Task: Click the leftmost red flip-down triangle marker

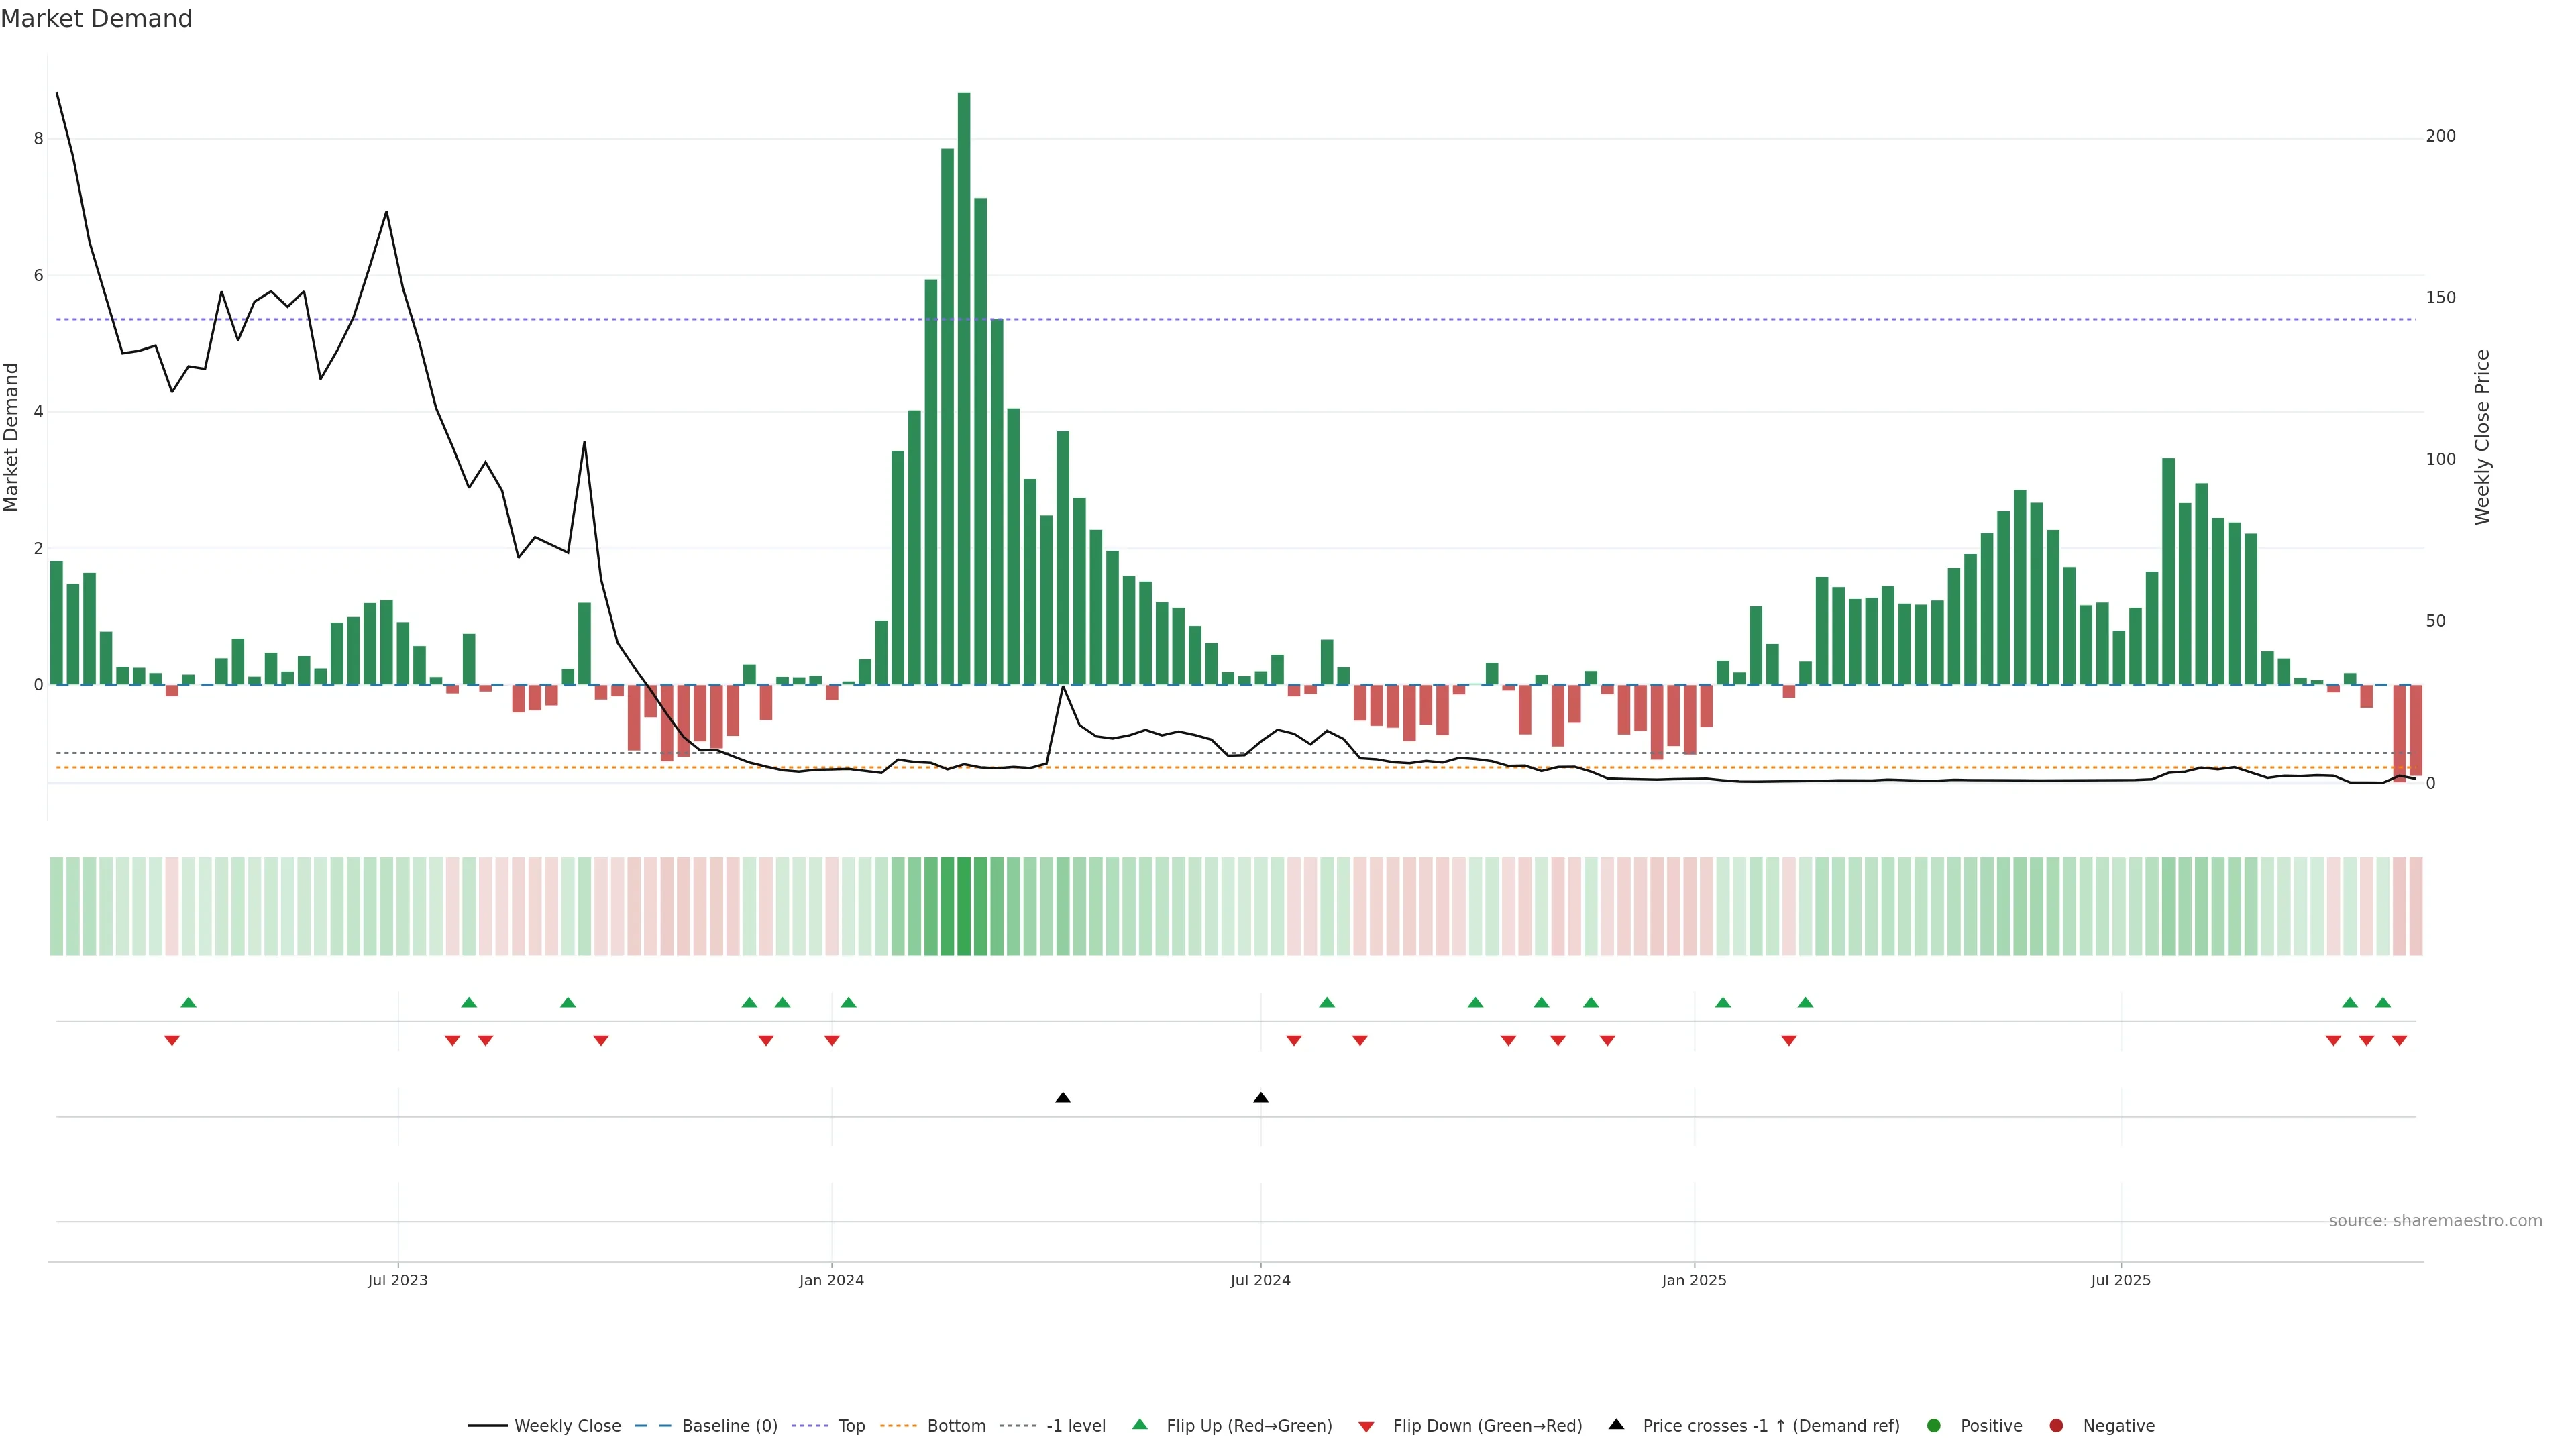Action: [x=172, y=1041]
